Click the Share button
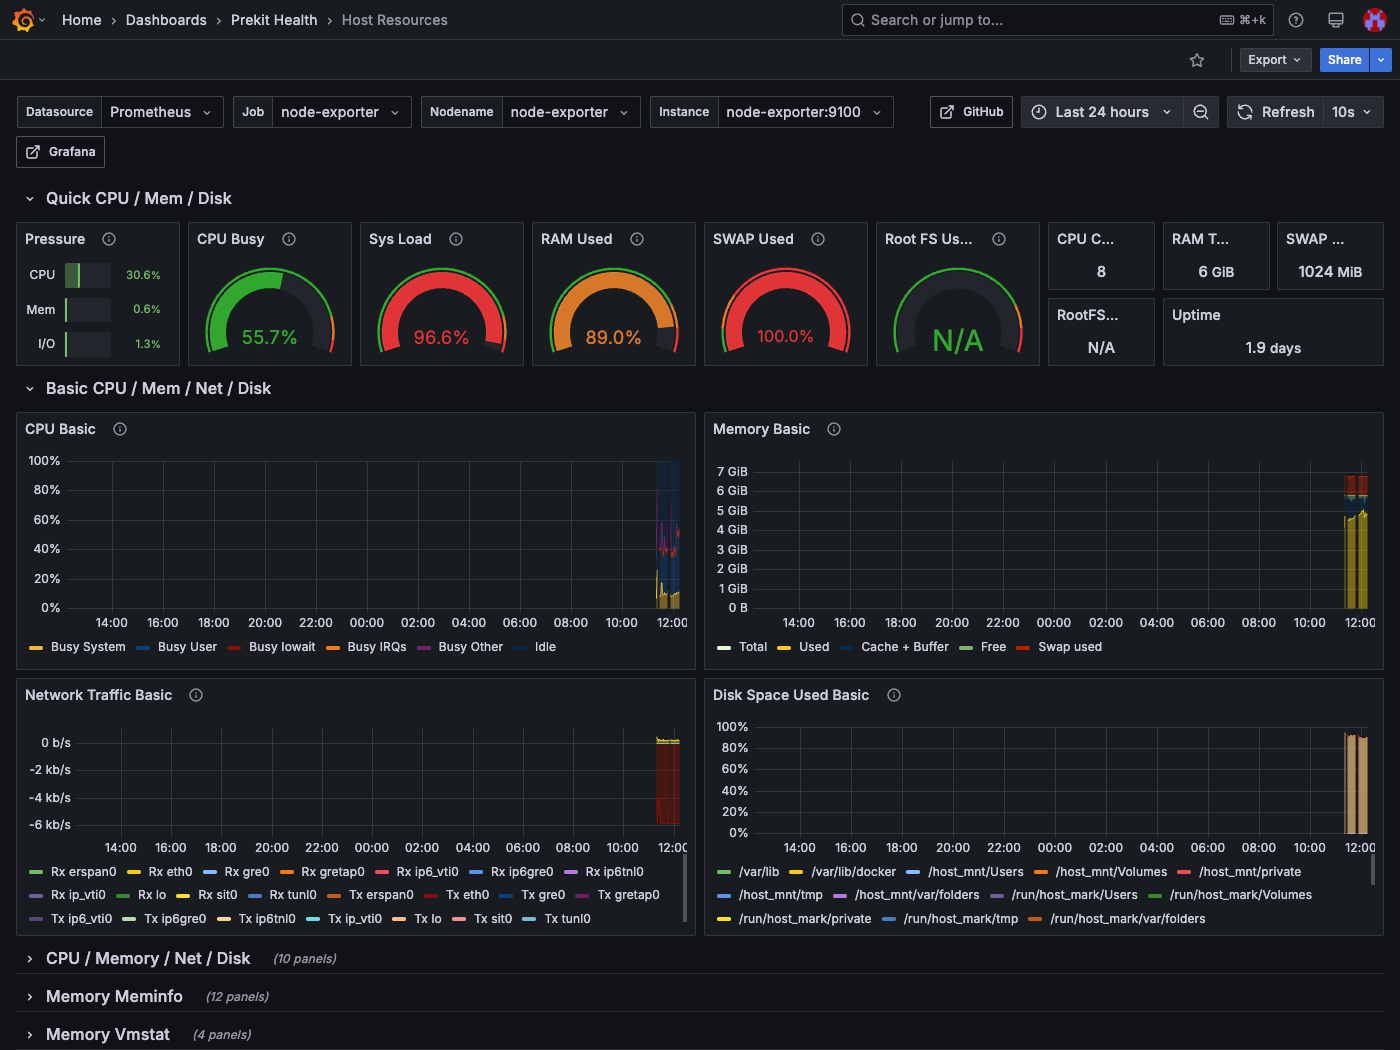Screen dimensions: 1400x1050 (x=1344, y=60)
